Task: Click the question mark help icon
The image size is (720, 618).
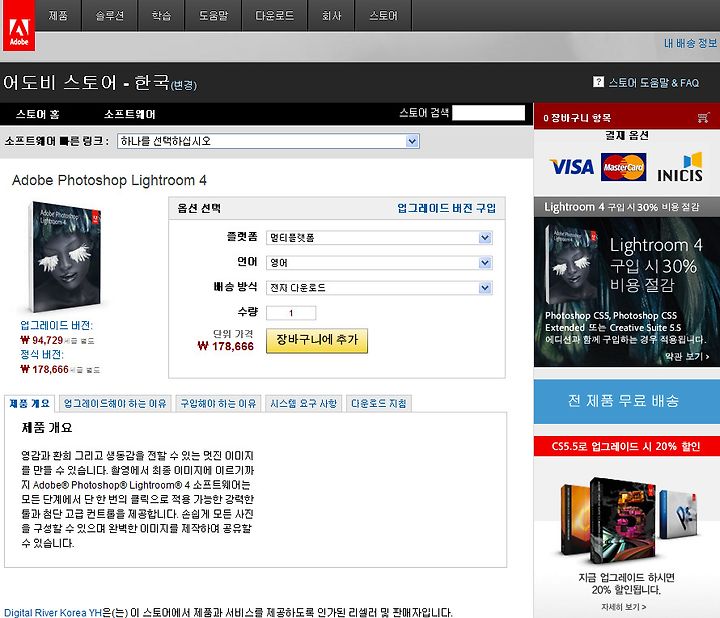Action: pos(598,82)
